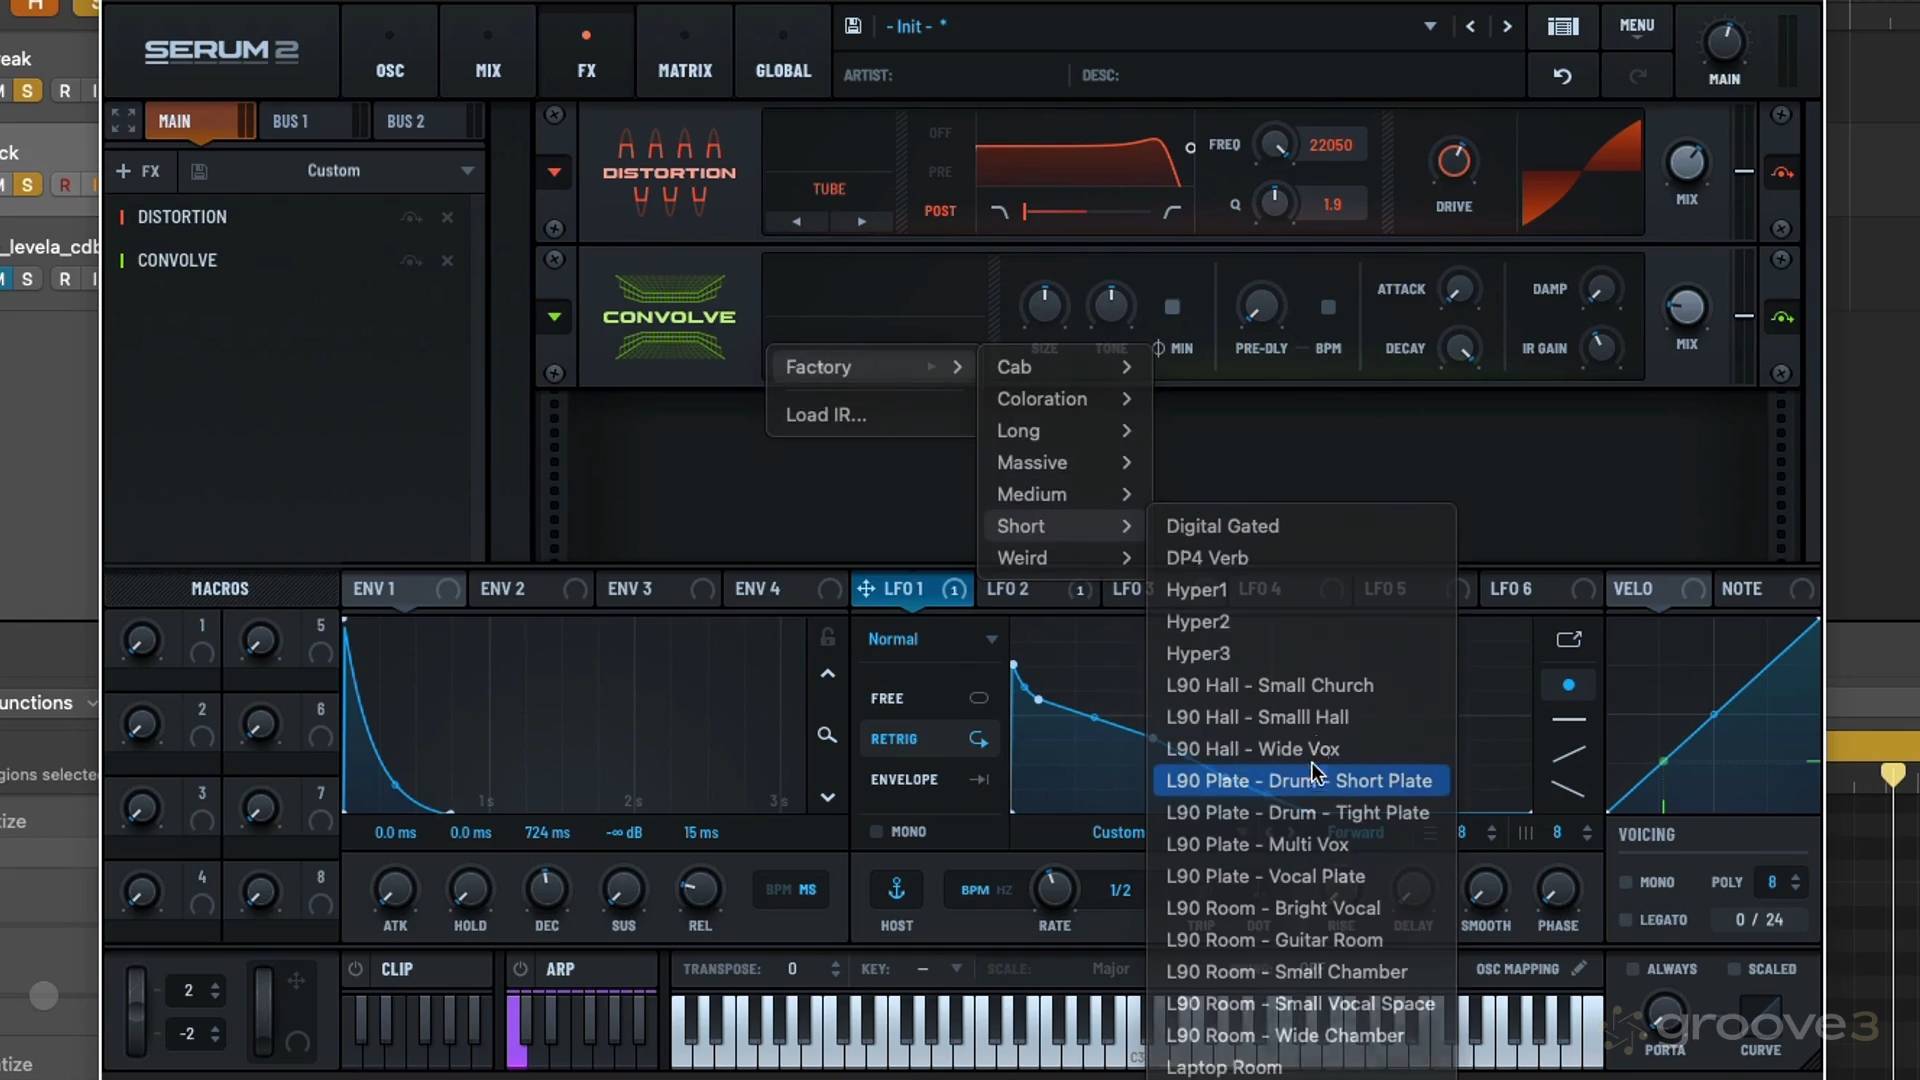1920x1080 pixels.
Task: Click the LFO host anchor icon
Action: (x=896, y=888)
